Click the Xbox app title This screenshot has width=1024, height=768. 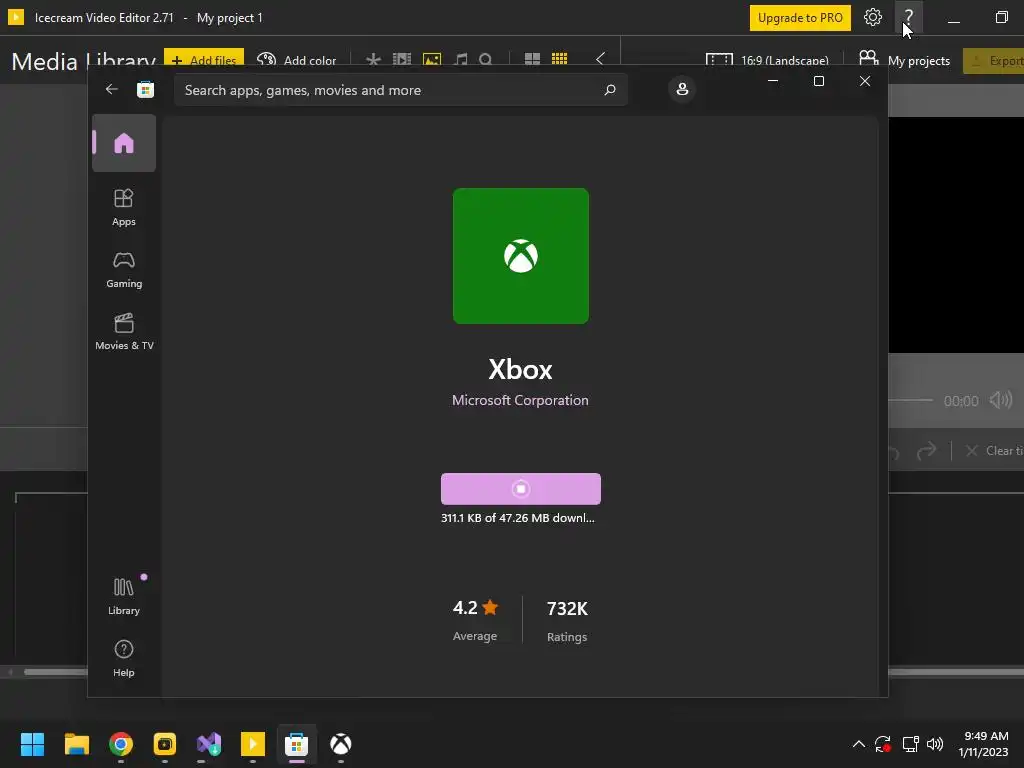coord(520,370)
